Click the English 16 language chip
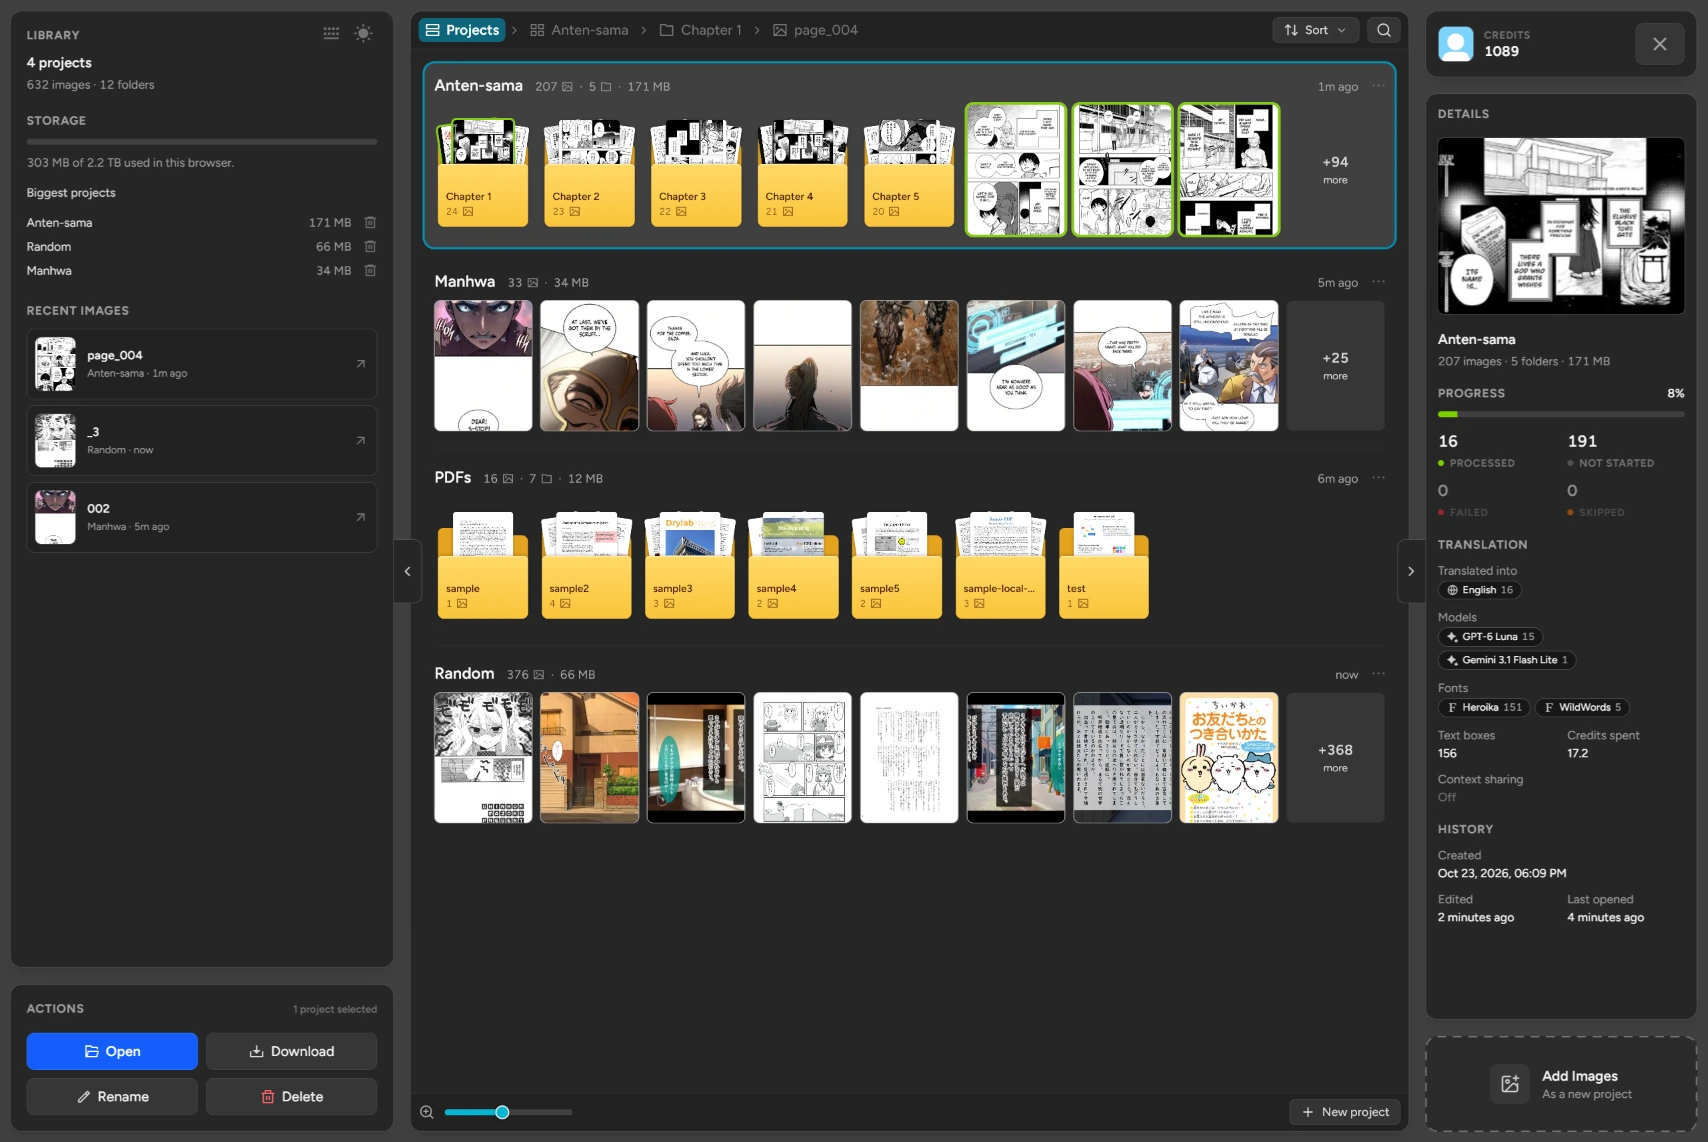Screen dimensions: 1708x1142 1479,590
